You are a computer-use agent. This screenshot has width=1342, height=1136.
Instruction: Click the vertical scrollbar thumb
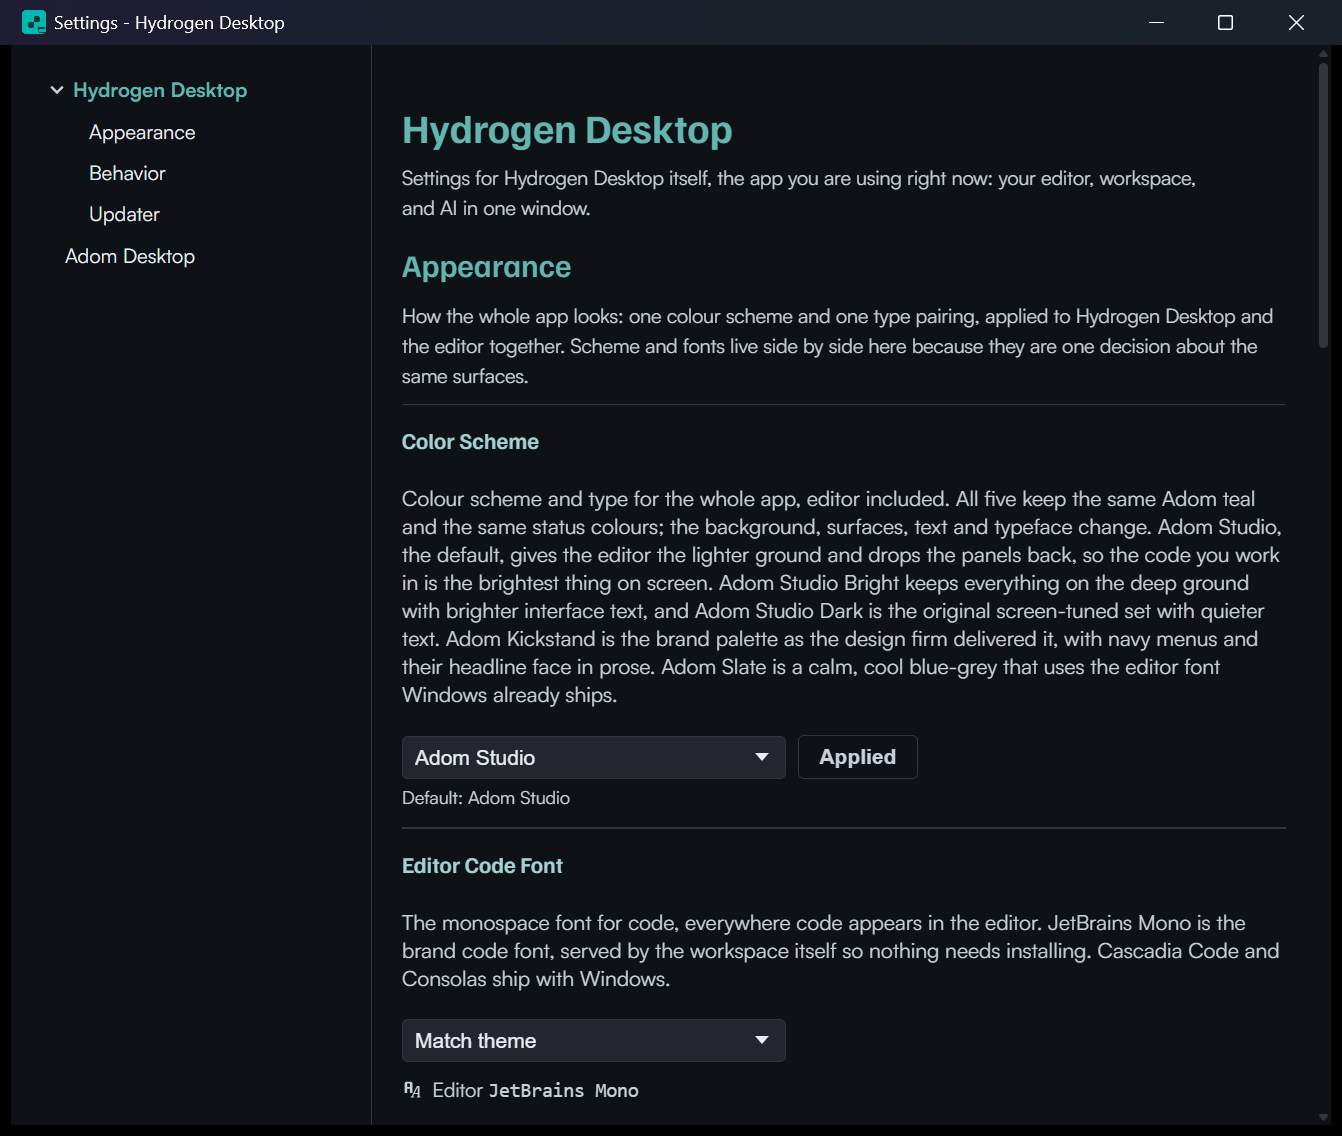(x=1323, y=205)
